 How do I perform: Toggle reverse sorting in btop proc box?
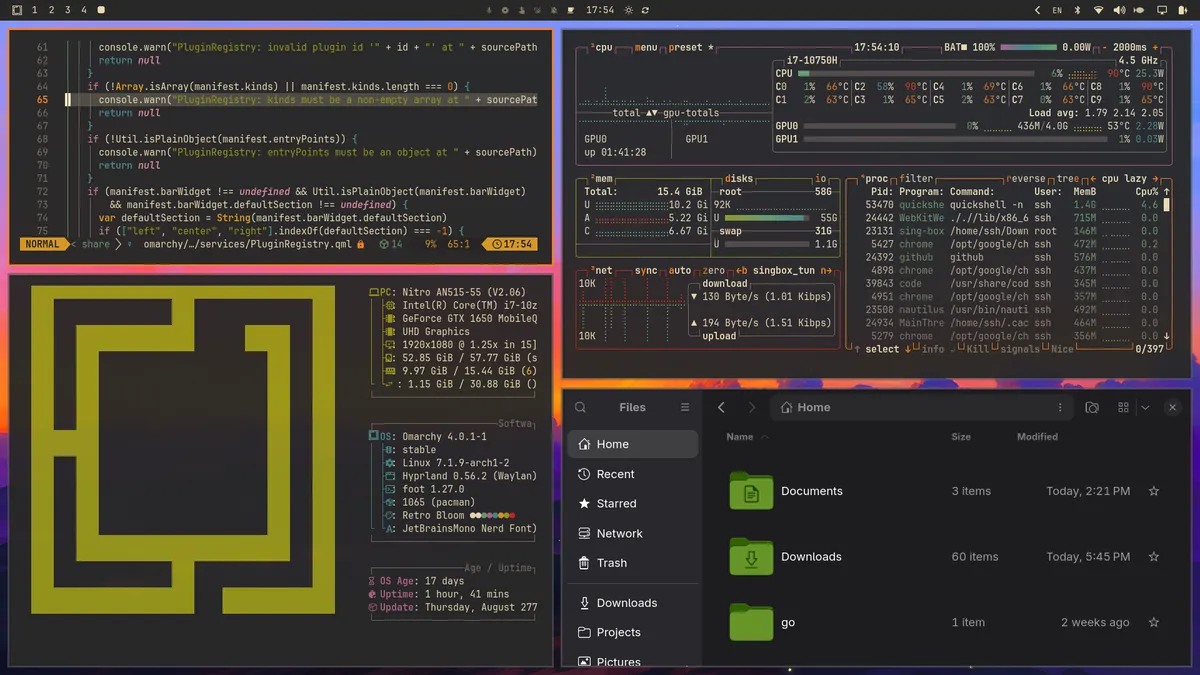pos(1026,179)
